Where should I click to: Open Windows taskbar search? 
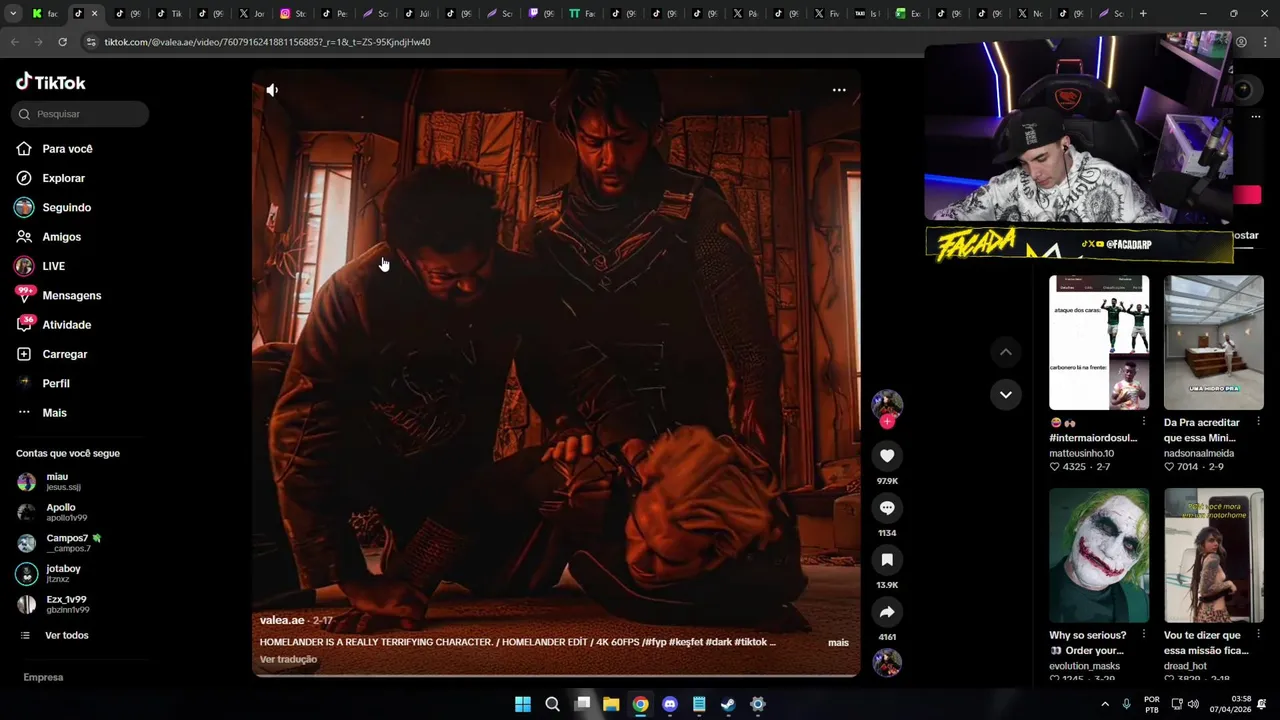(x=552, y=704)
